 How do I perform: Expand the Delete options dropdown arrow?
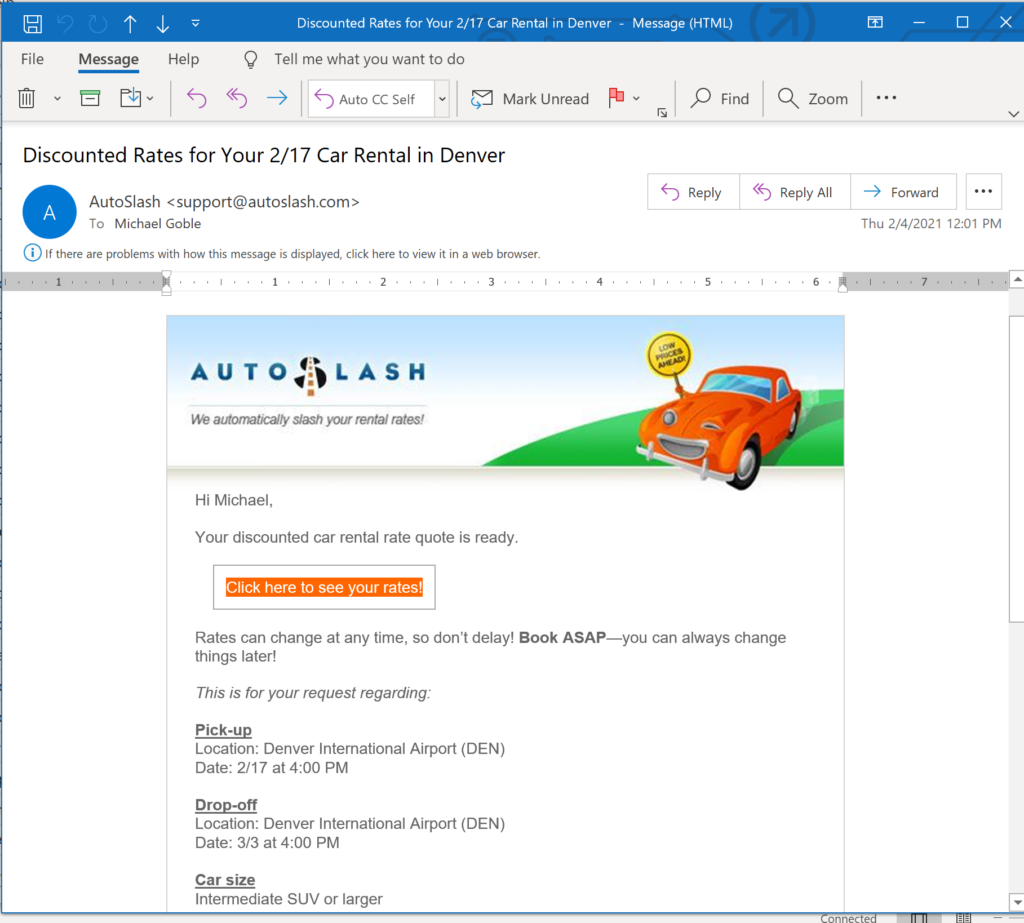click(57, 99)
